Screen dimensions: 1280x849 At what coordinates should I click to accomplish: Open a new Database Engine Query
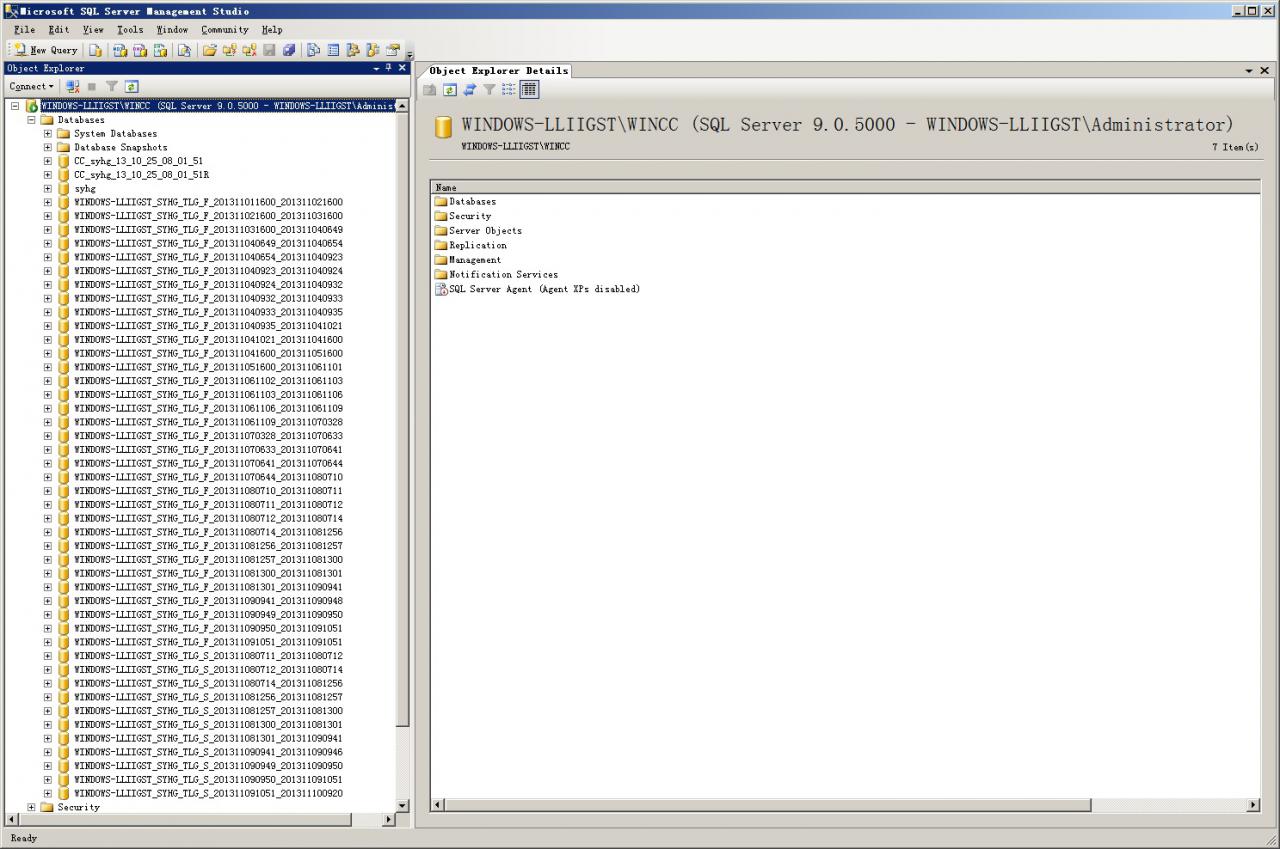(95, 50)
